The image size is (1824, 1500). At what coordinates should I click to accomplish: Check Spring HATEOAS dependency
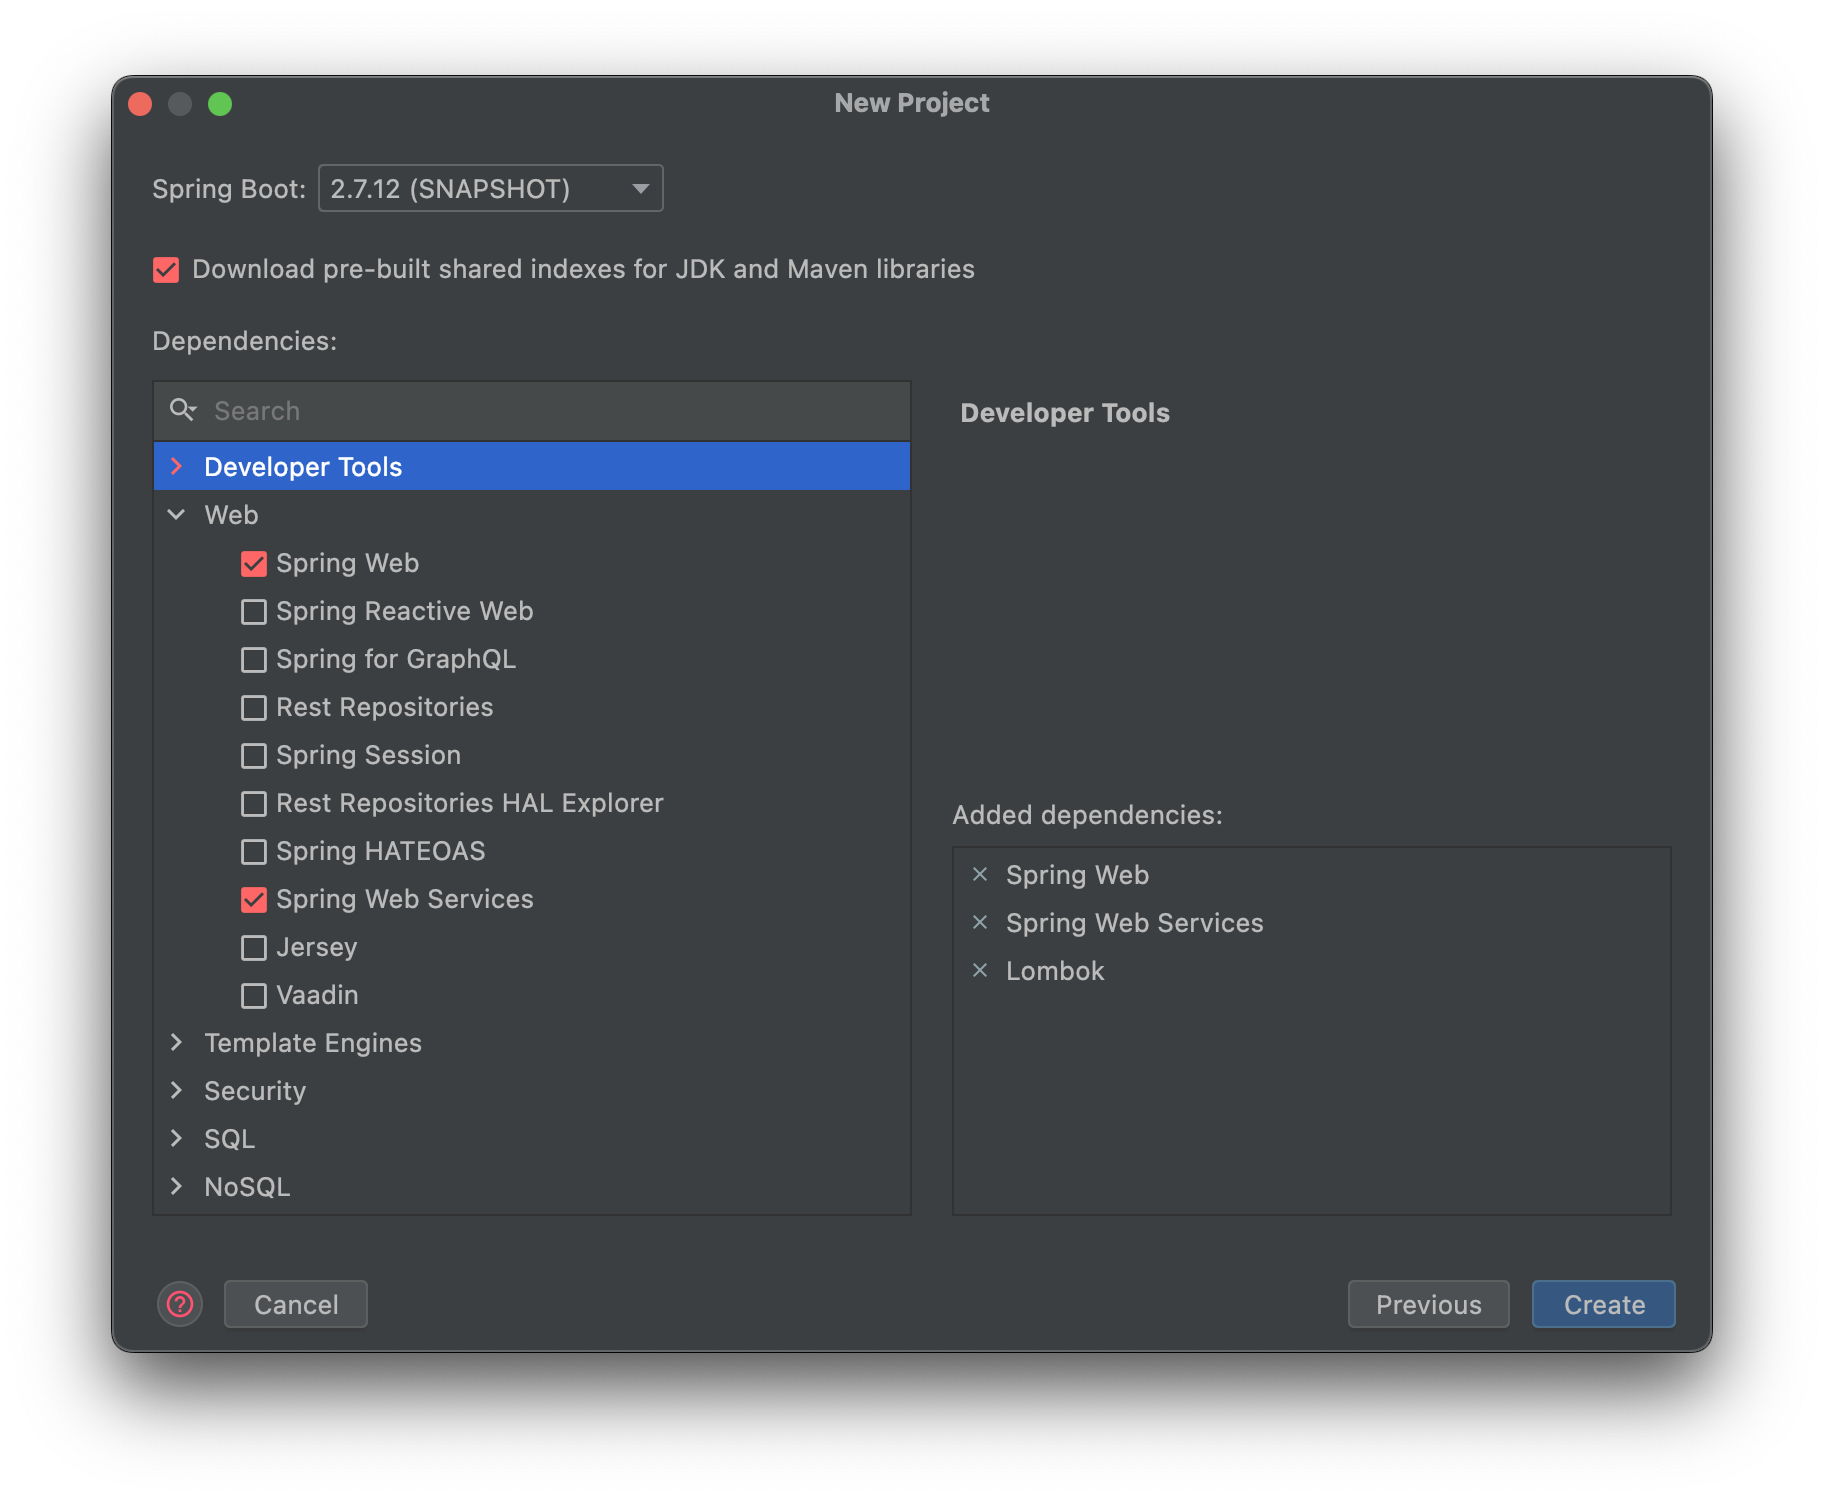coord(254,851)
